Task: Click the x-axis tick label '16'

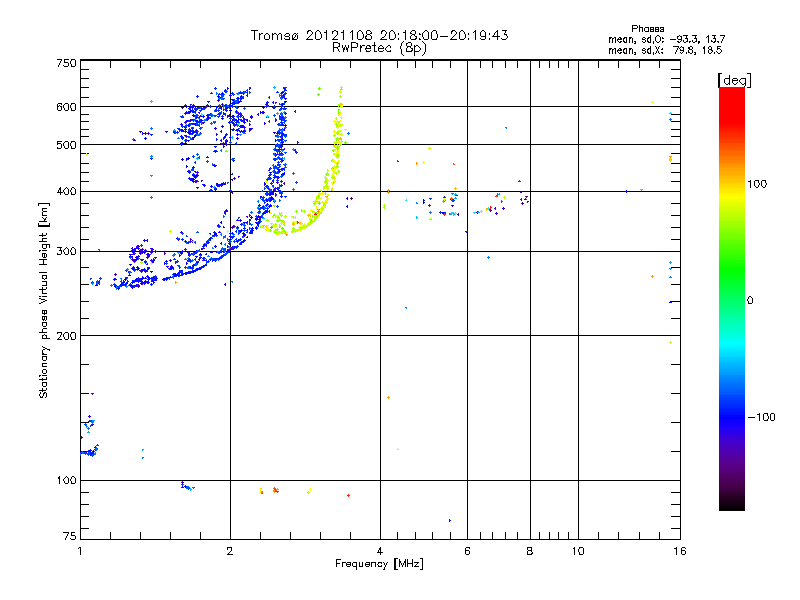Action: tap(680, 551)
